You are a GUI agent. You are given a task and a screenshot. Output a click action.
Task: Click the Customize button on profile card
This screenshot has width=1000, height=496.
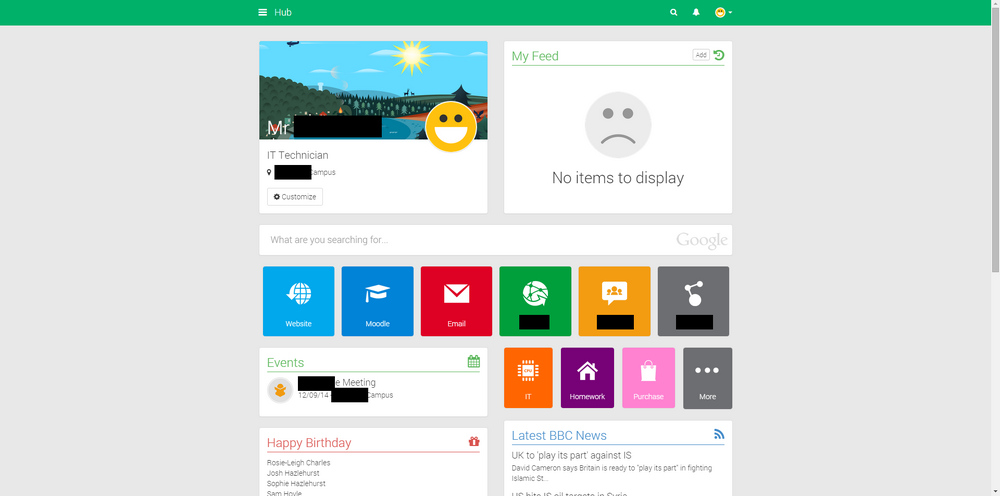tap(295, 197)
